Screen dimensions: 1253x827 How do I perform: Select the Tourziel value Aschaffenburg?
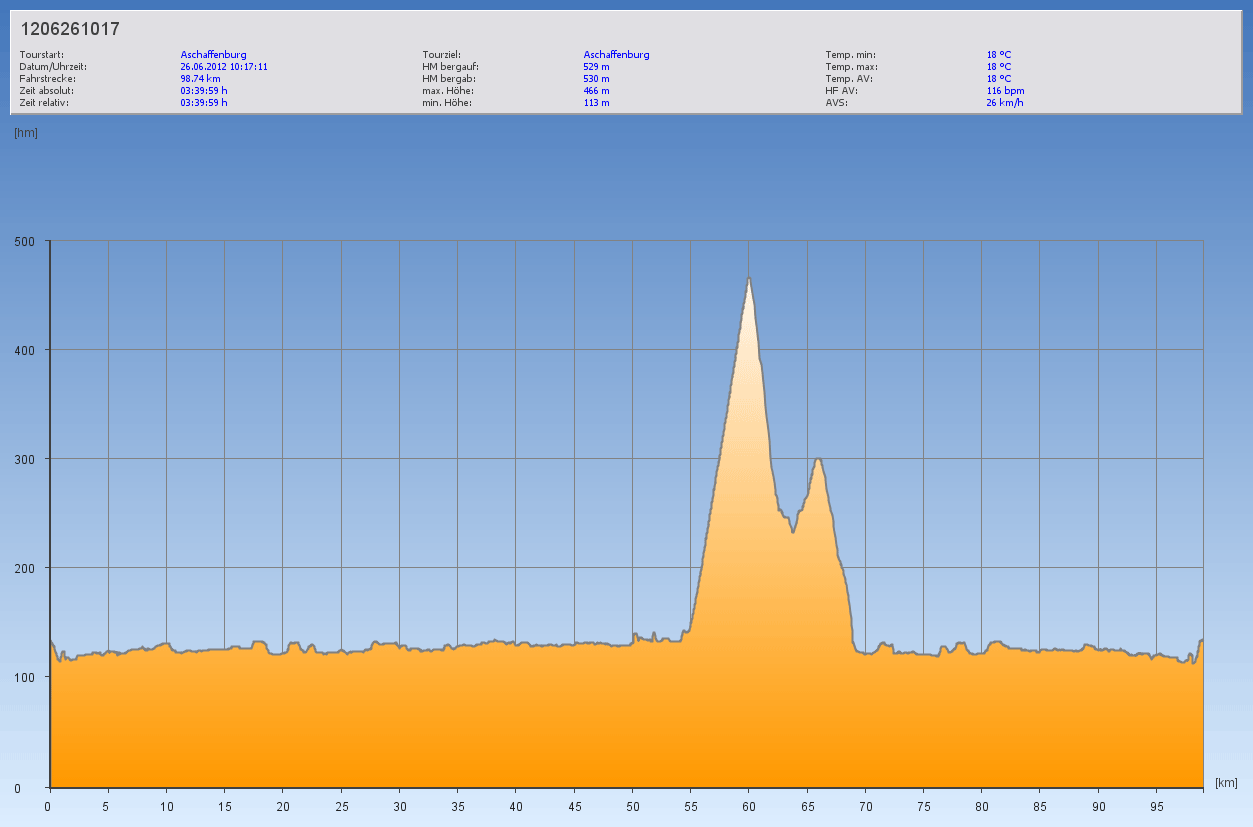point(616,54)
